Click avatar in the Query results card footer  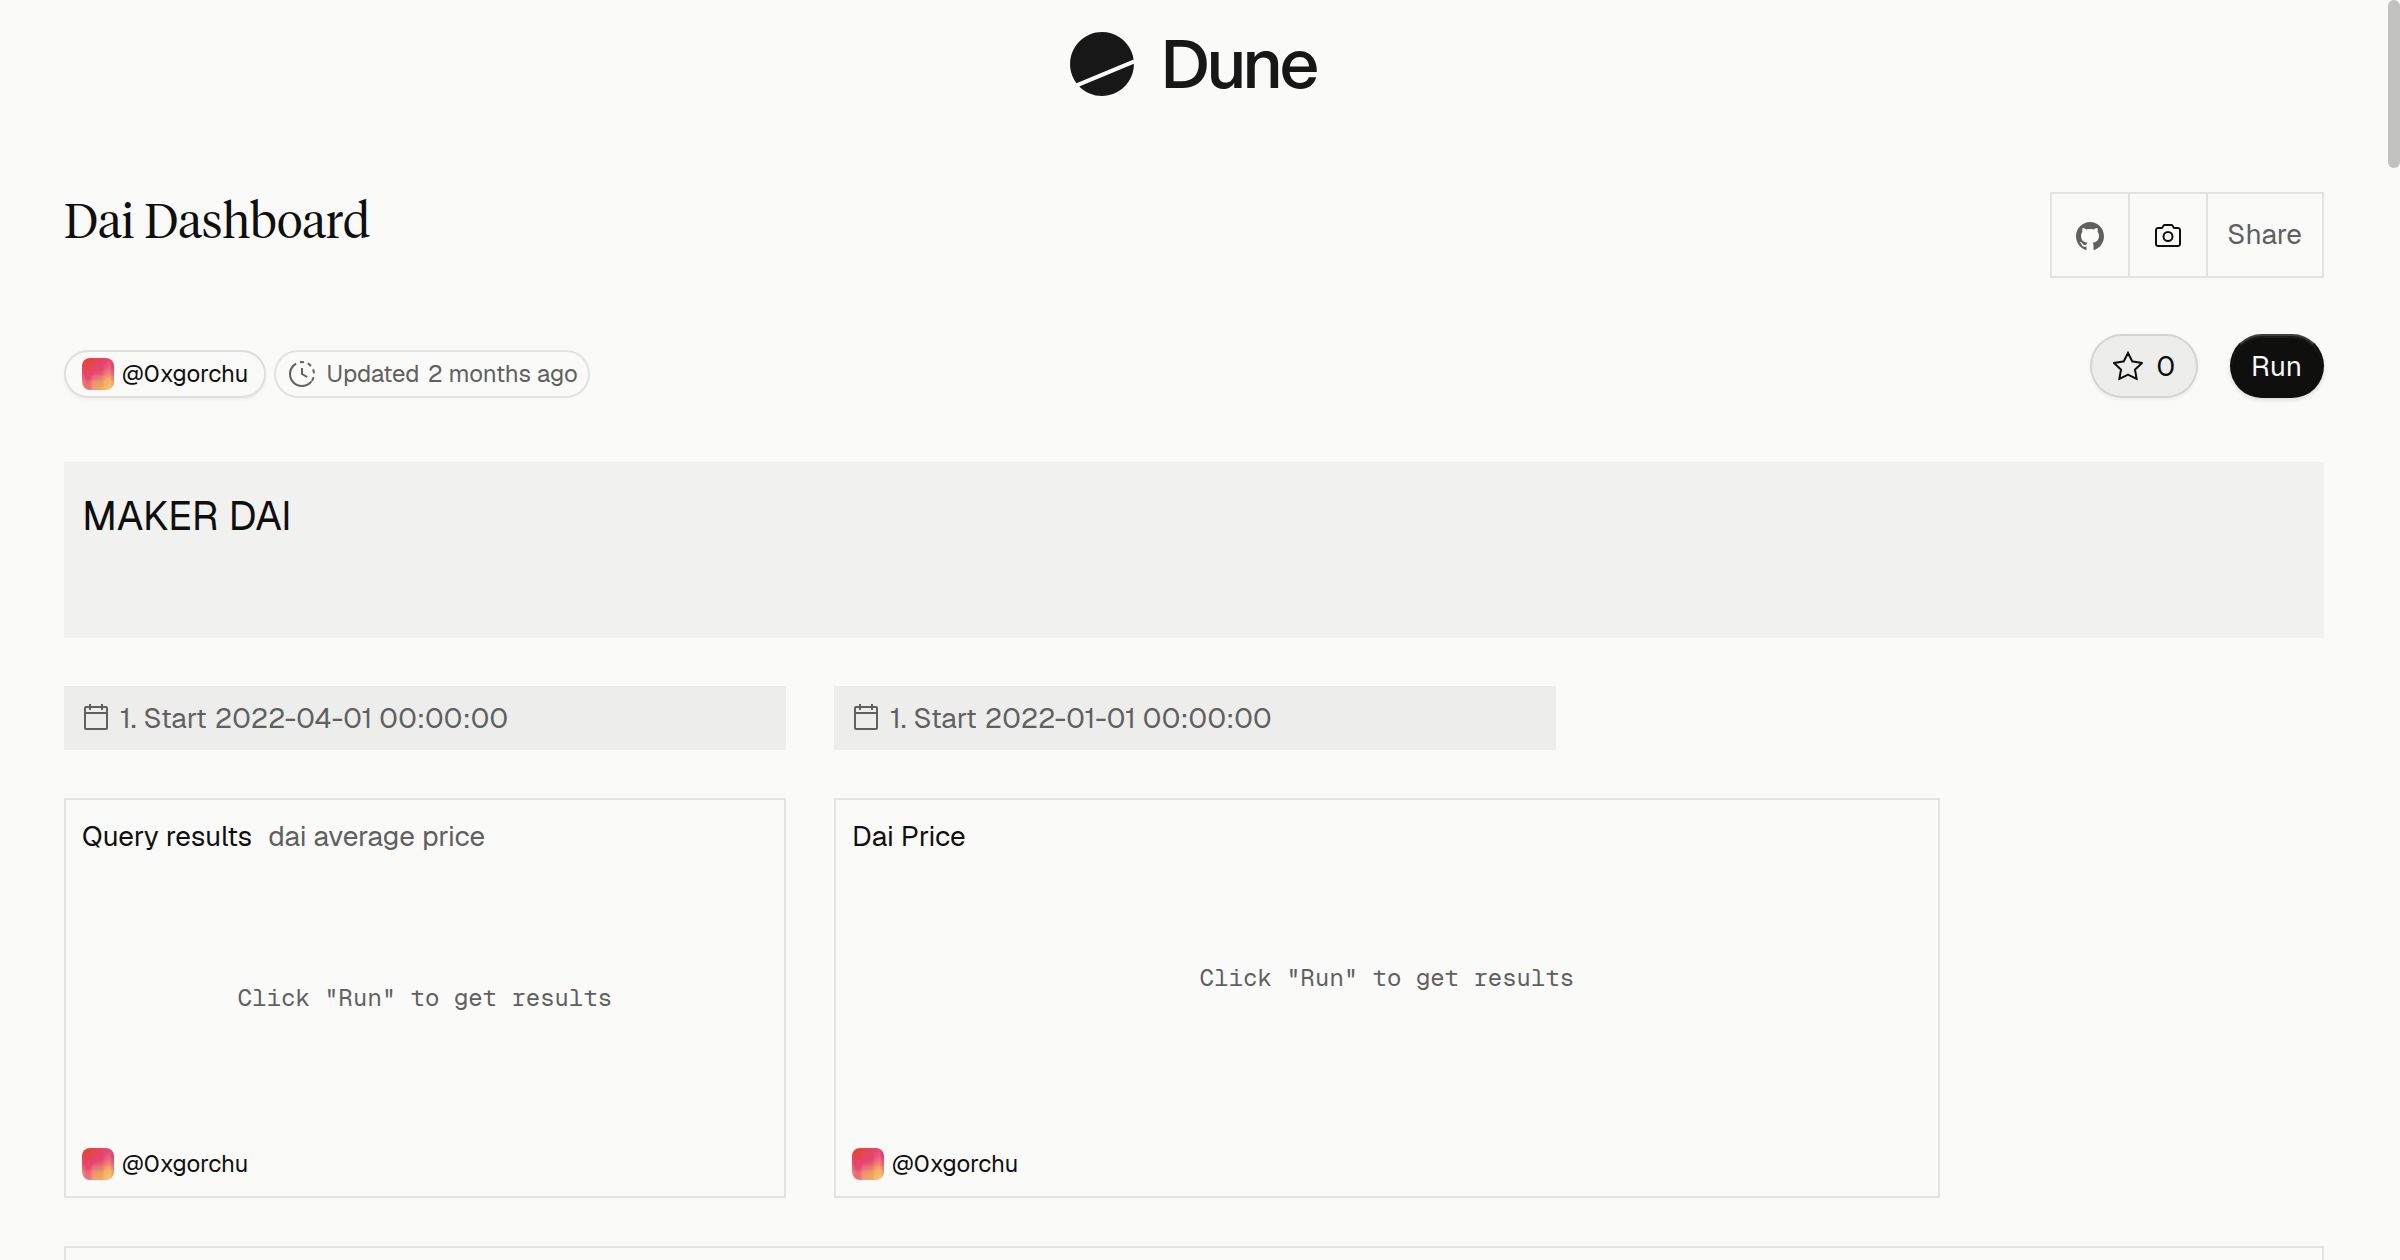click(x=97, y=1164)
